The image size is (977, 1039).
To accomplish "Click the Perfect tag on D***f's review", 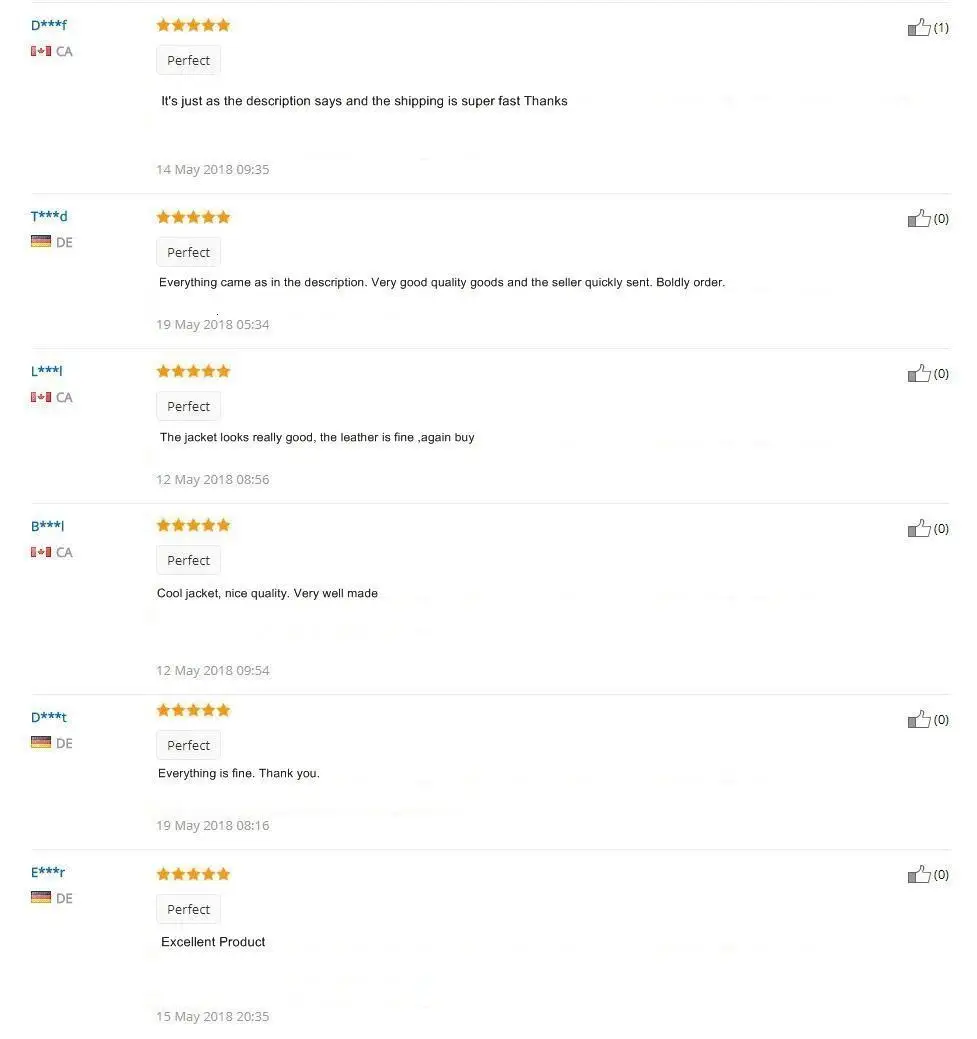I will (x=188, y=60).
